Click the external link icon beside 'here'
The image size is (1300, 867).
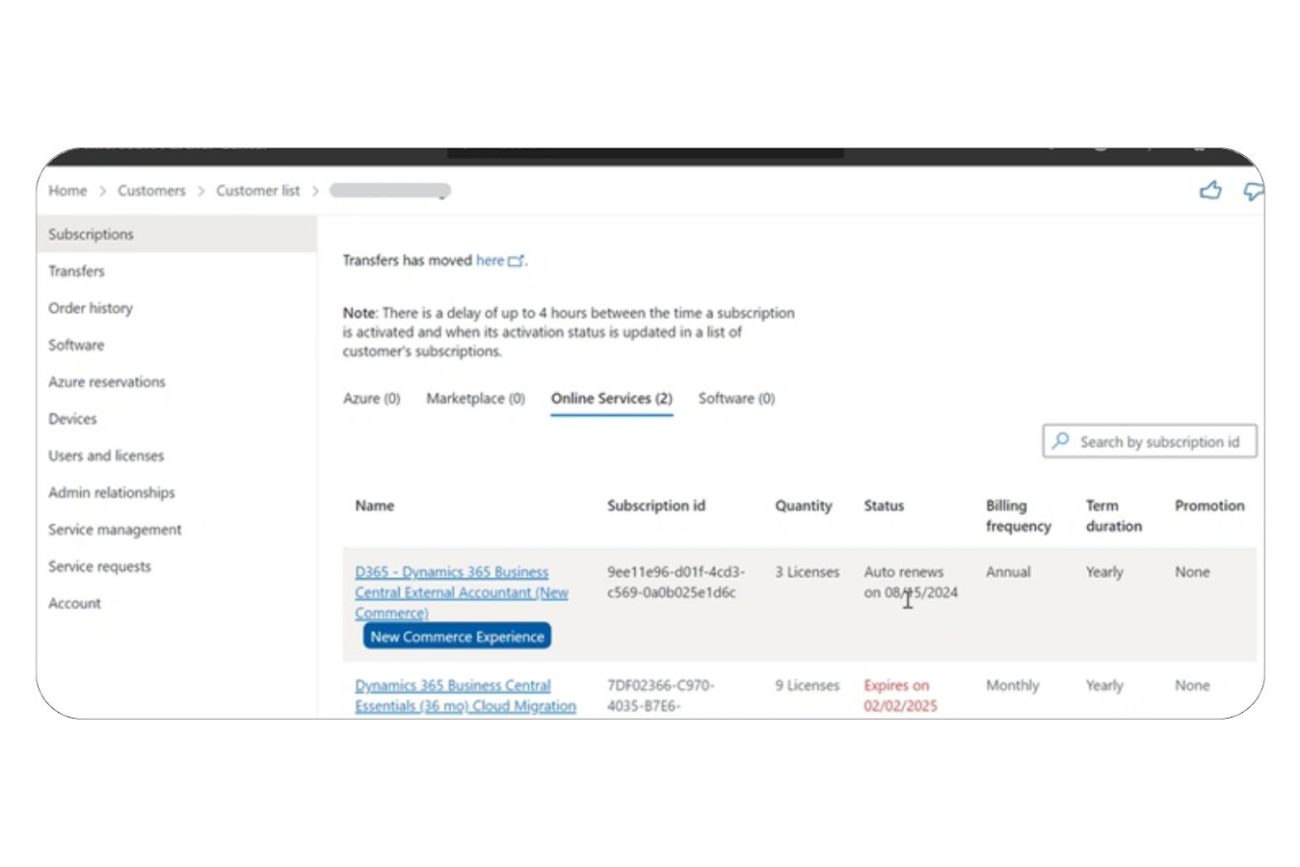click(516, 261)
